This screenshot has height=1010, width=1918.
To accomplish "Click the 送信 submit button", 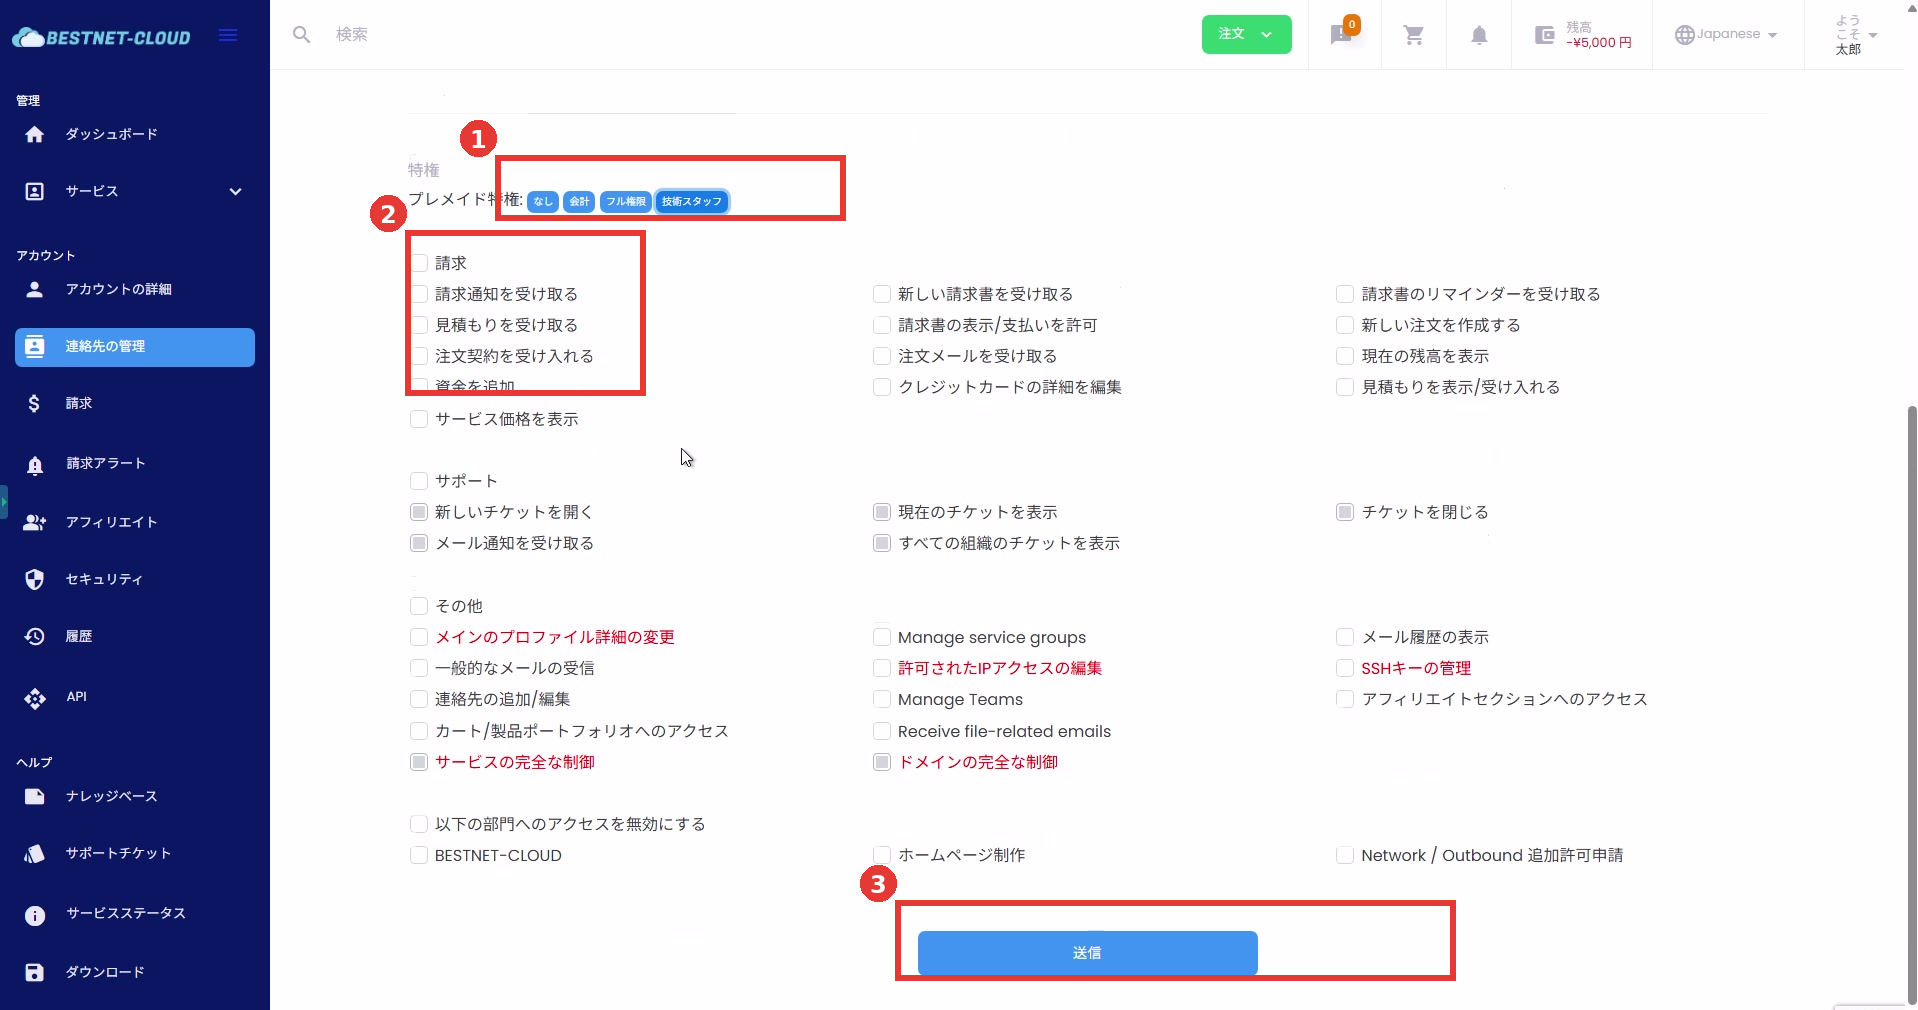I will (x=1087, y=953).
